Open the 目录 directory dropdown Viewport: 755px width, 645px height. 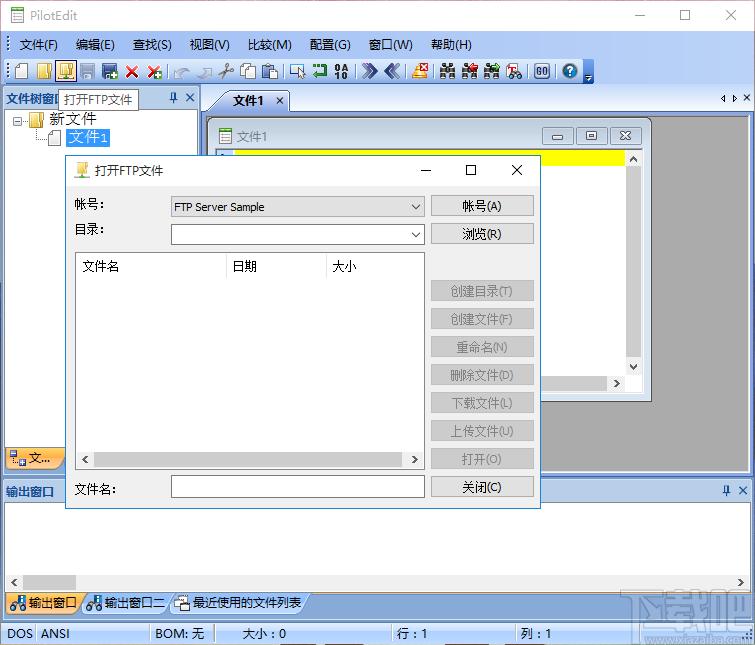[x=416, y=235]
